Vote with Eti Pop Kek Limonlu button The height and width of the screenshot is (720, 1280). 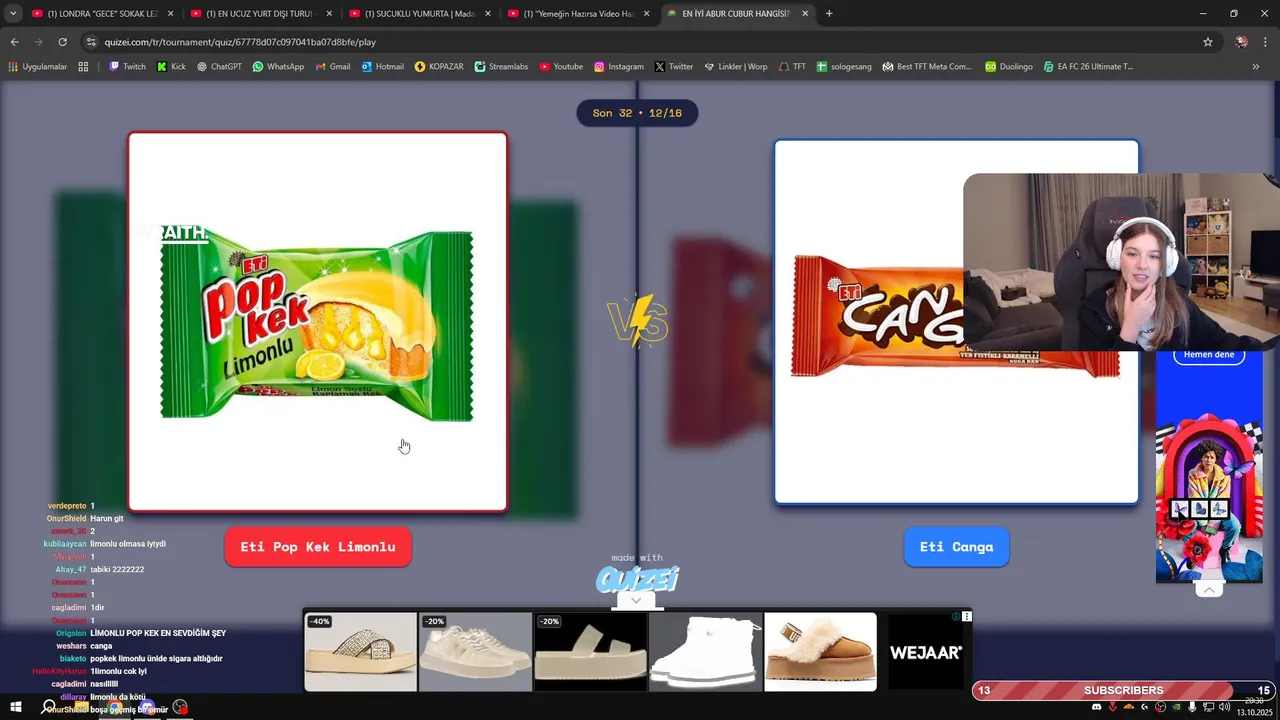318,547
